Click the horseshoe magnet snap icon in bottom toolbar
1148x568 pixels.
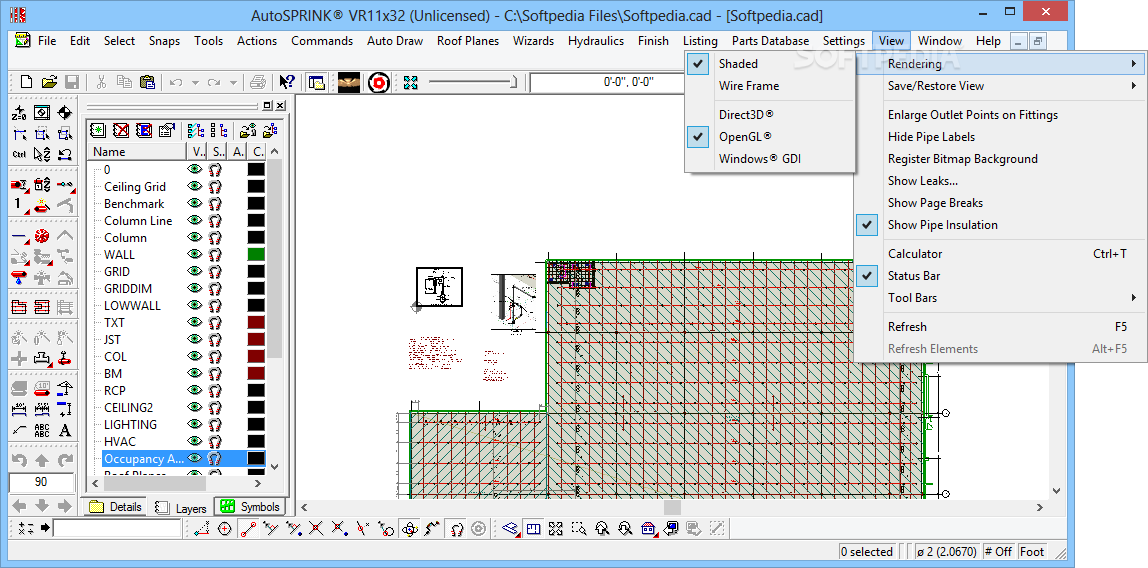456,528
